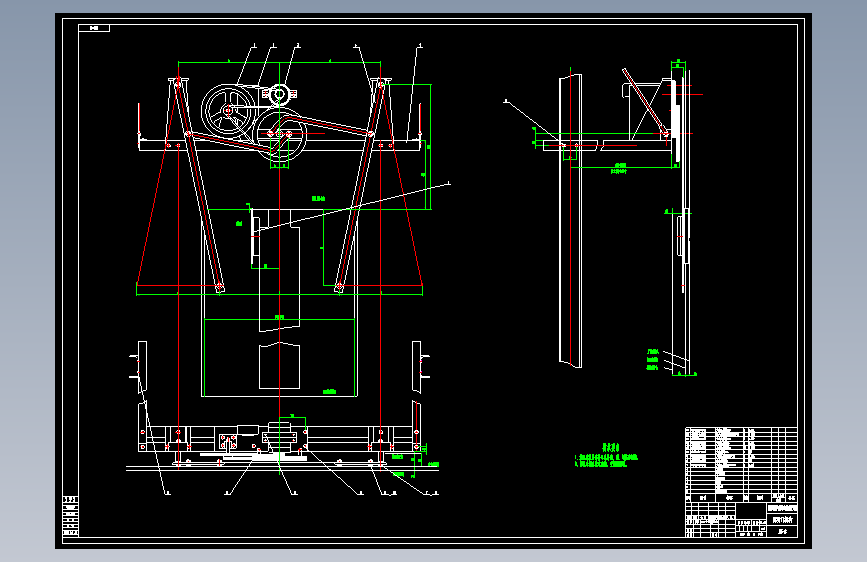
Task: Click the large spoked pulley wheel
Action: [228, 111]
